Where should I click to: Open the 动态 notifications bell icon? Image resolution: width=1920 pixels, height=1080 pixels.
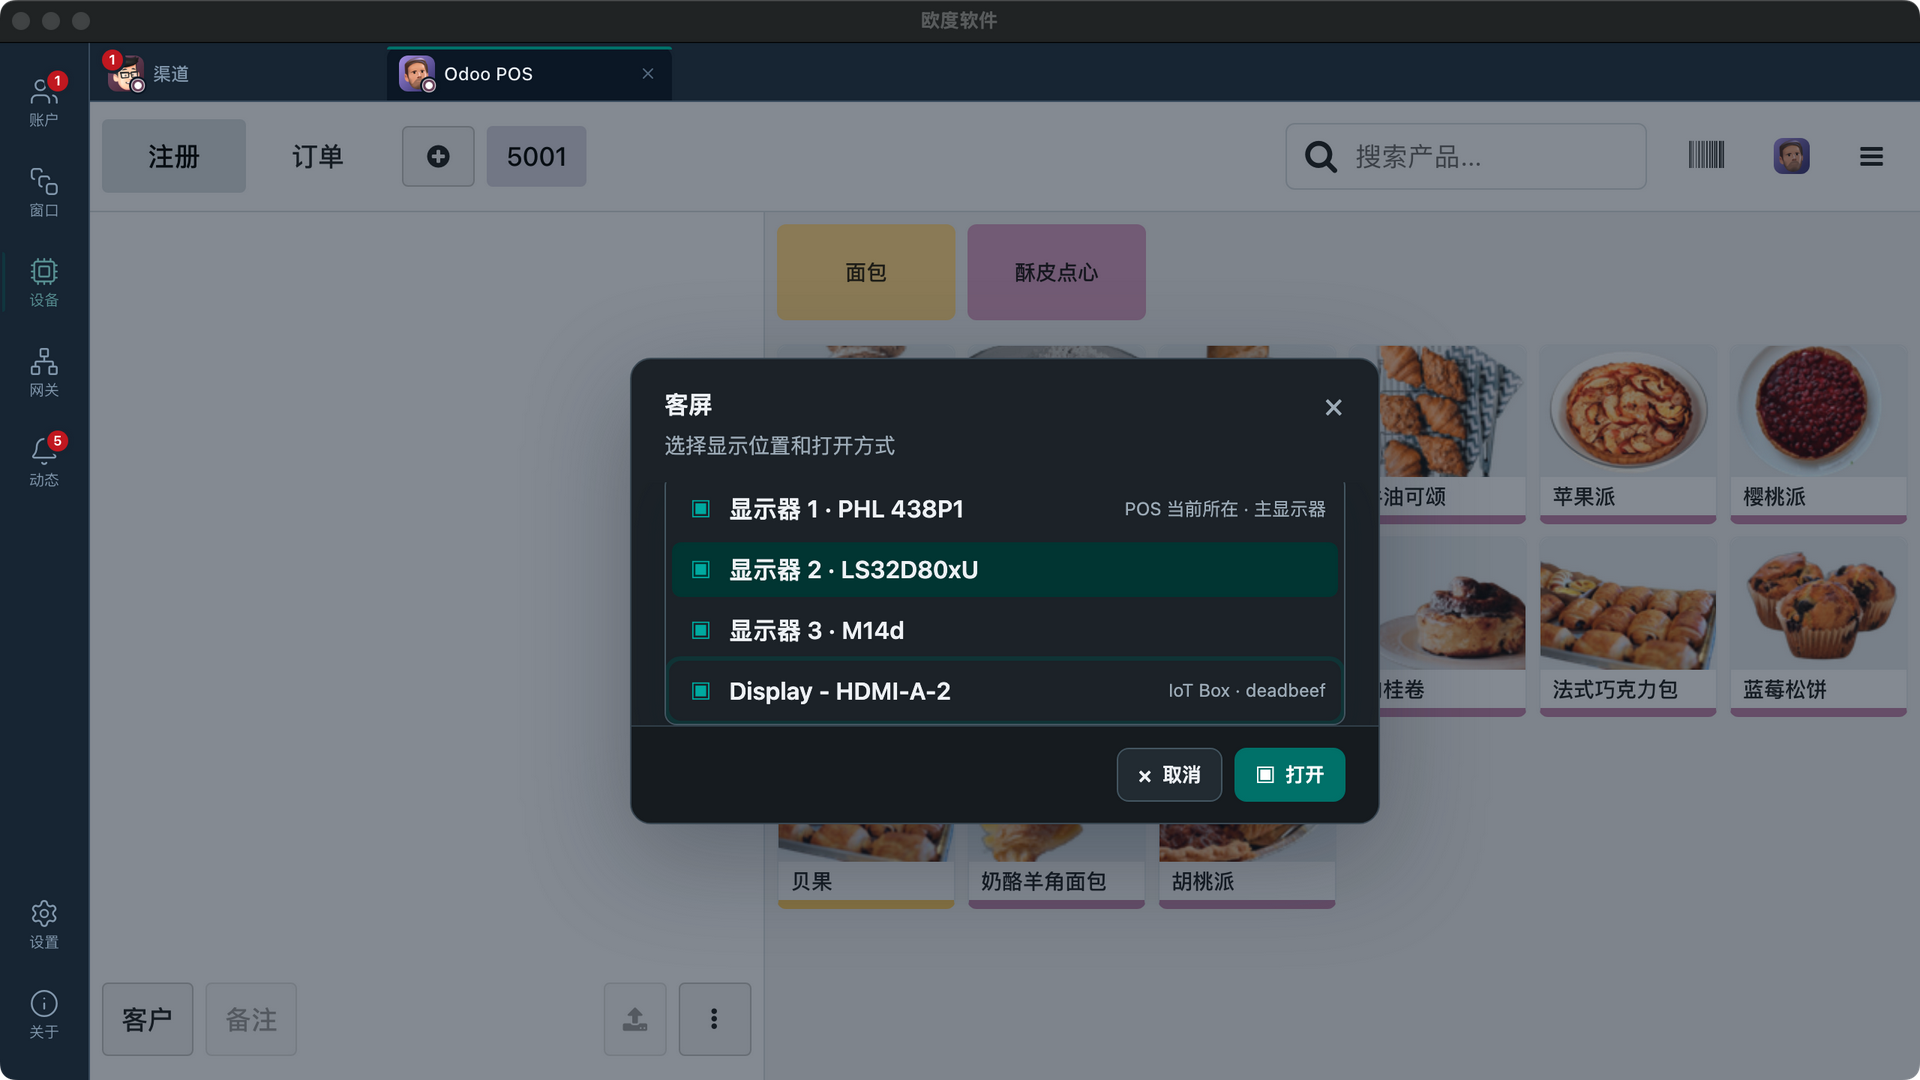click(x=44, y=462)
